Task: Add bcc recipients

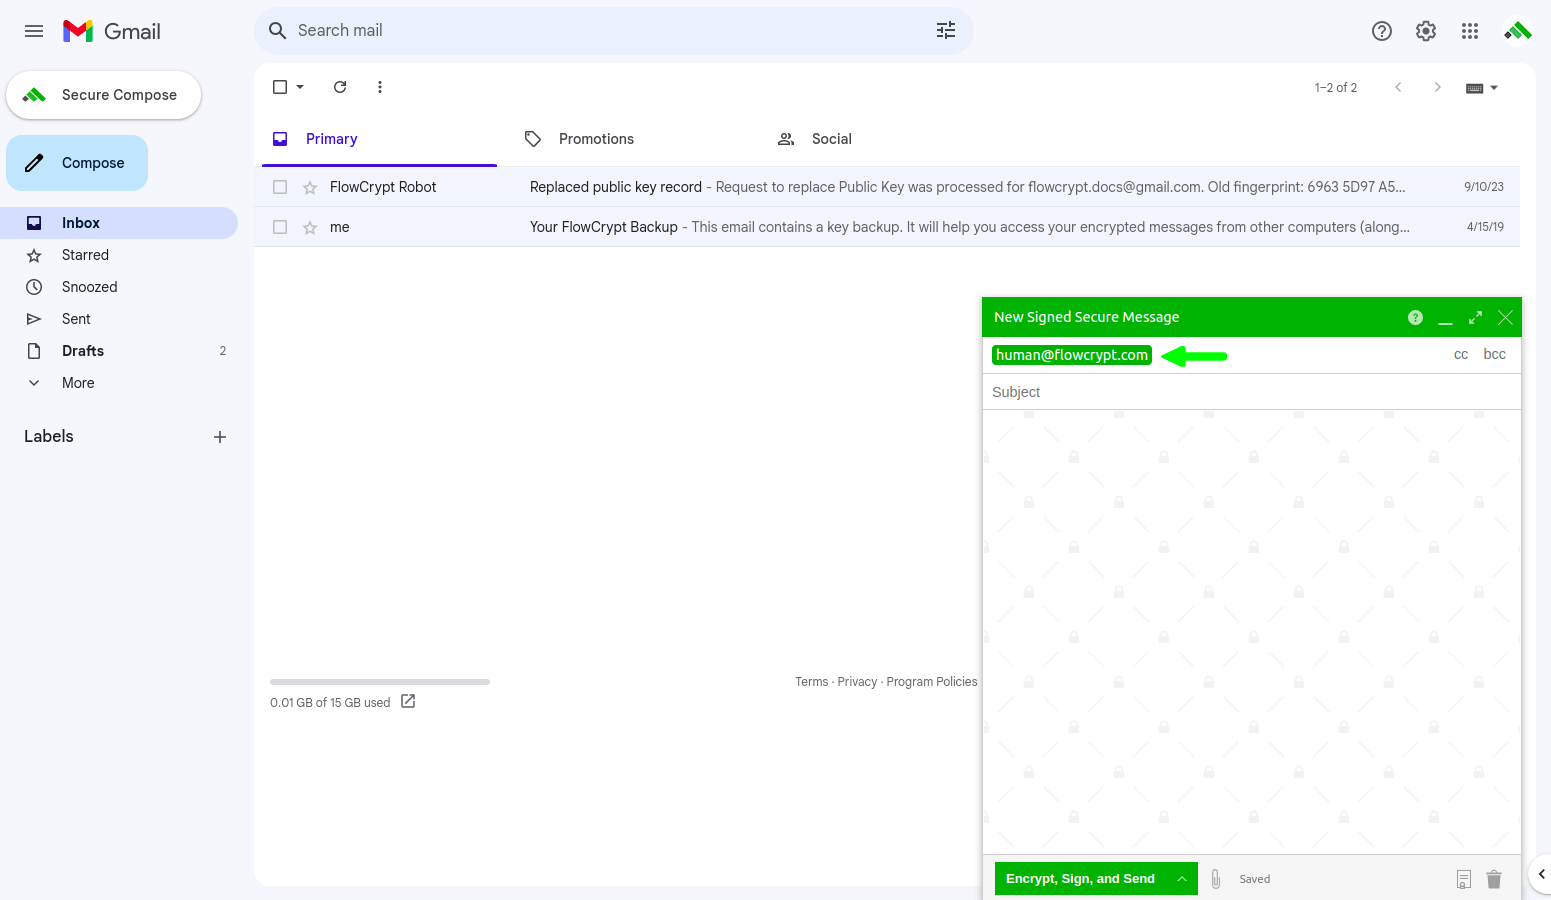Action: 1494,355
